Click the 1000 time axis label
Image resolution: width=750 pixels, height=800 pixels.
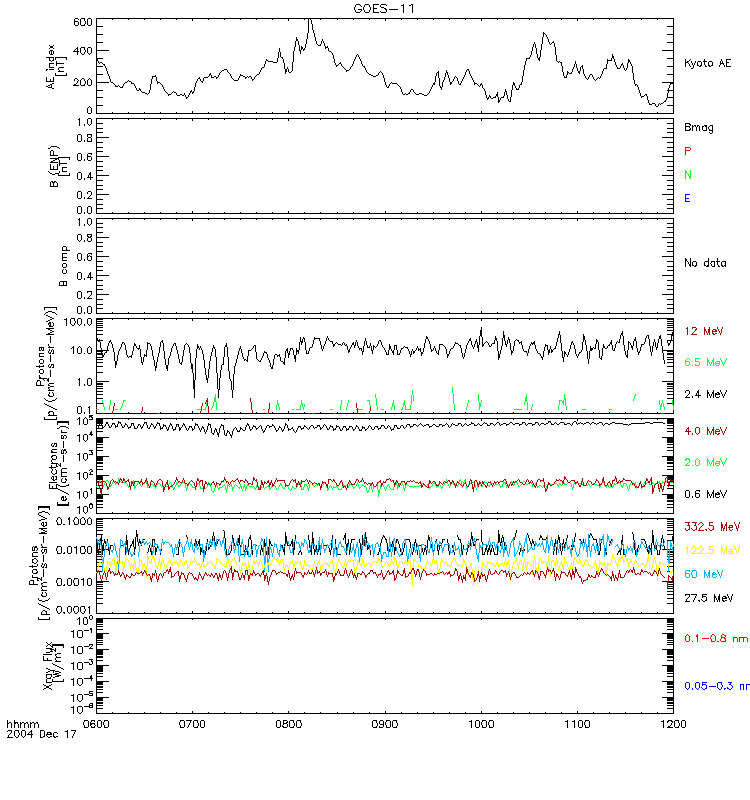tap(481, 724)
